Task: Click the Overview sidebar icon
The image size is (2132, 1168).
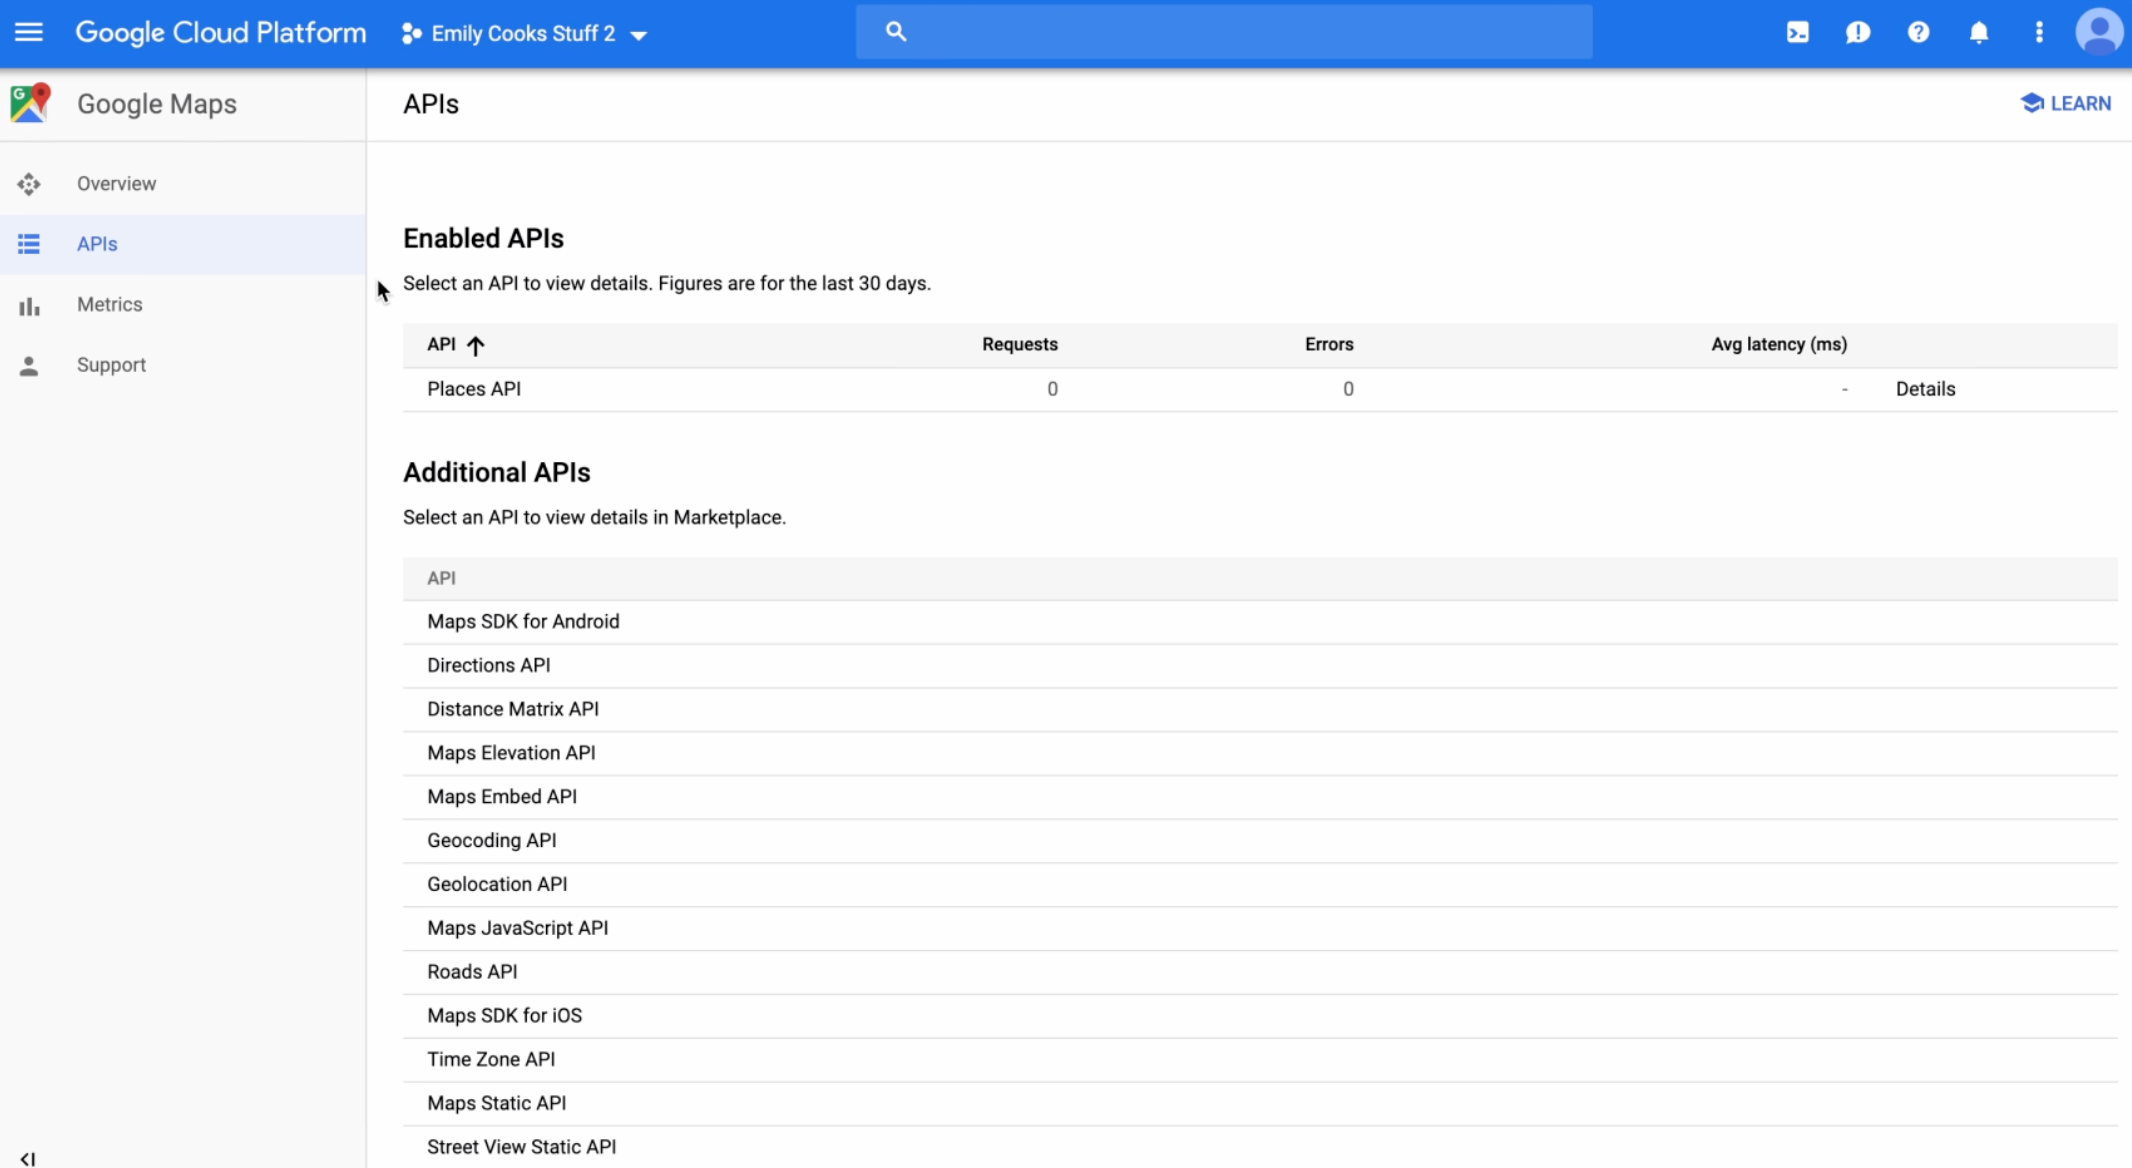Action: point(29,184)
